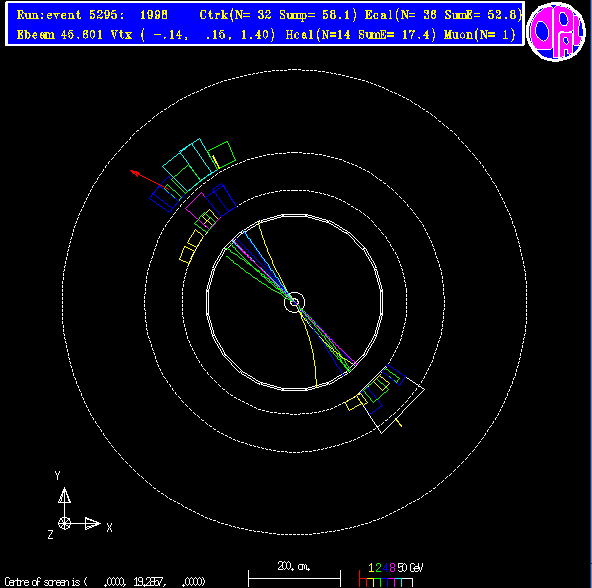Click the Run:event 5295 header text
The image size is (592, 588).
(70, 15)
